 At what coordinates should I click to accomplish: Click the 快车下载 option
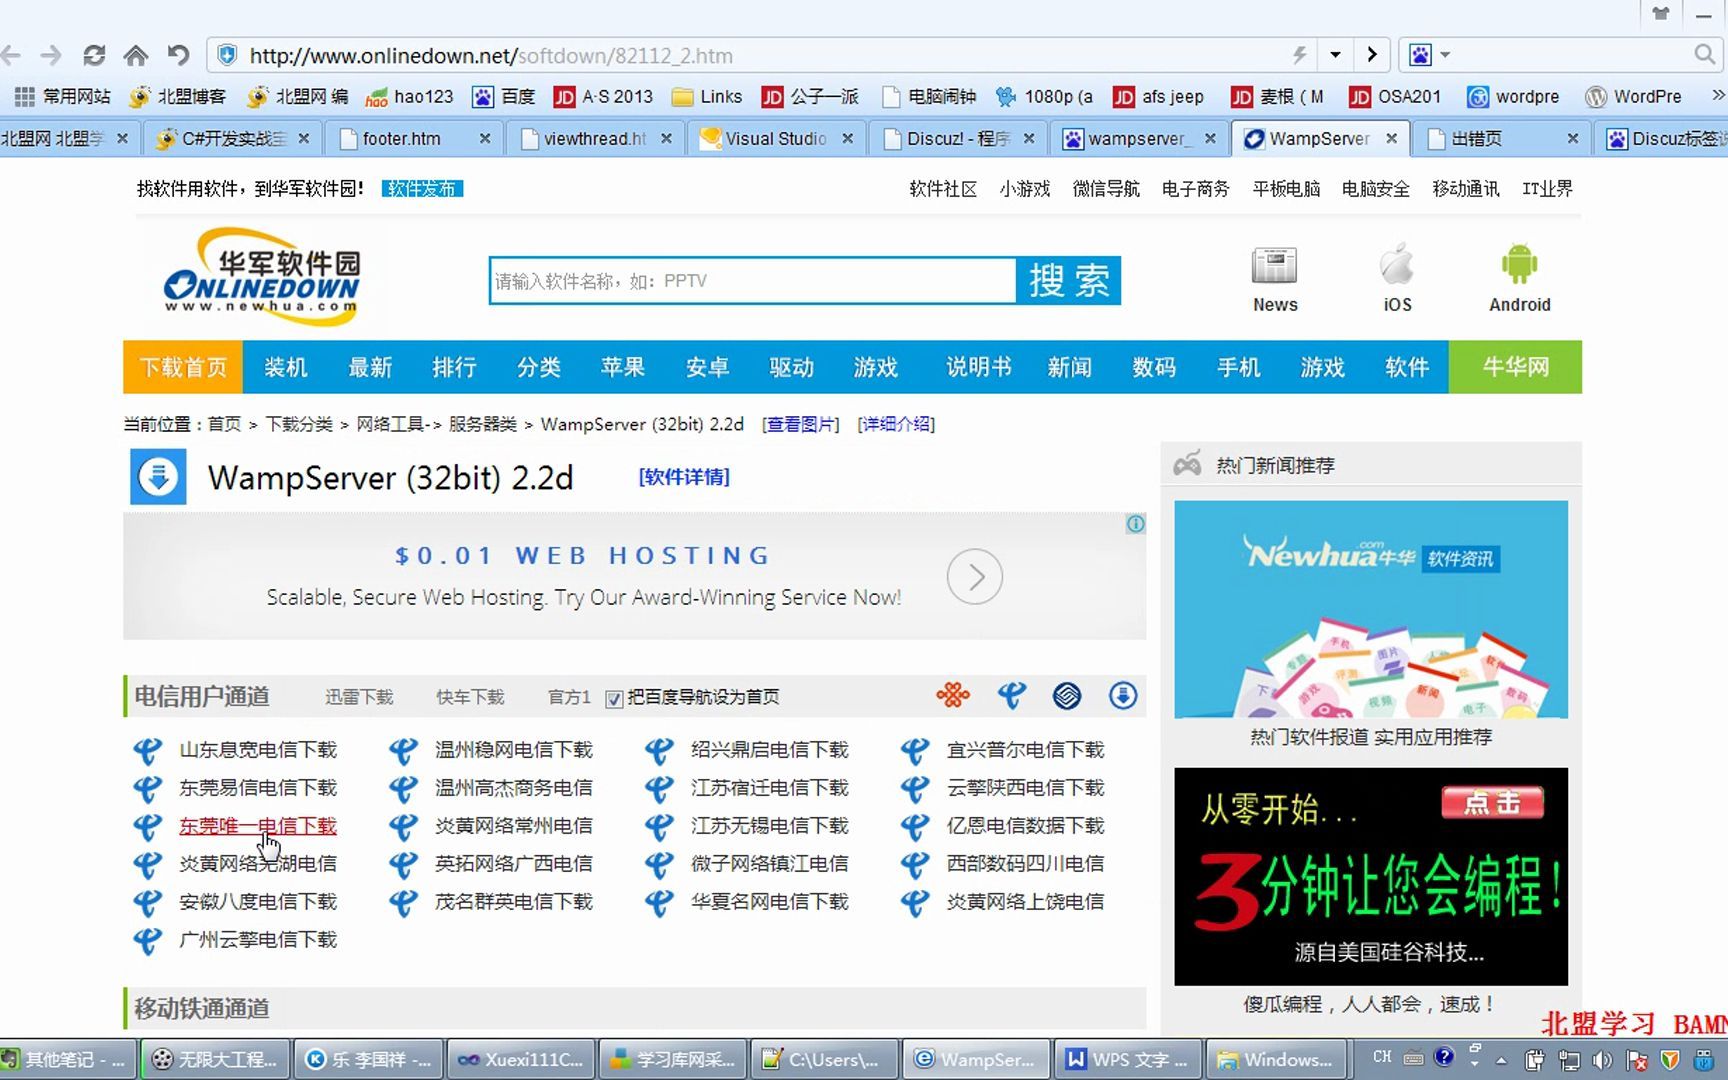[x=470, y=697]
